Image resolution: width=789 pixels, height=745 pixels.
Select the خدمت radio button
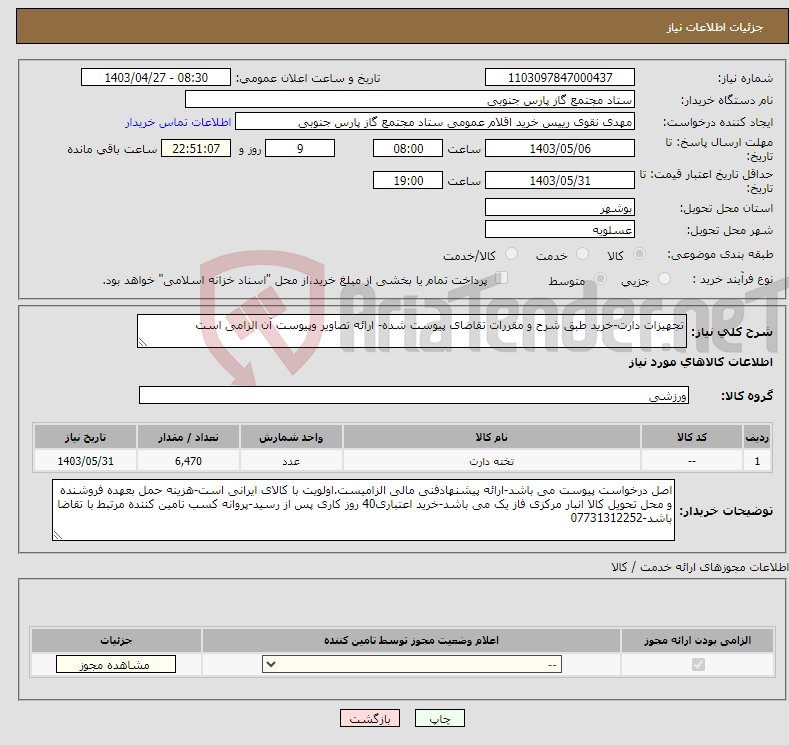pyautogui.click(x=582, y=254)
